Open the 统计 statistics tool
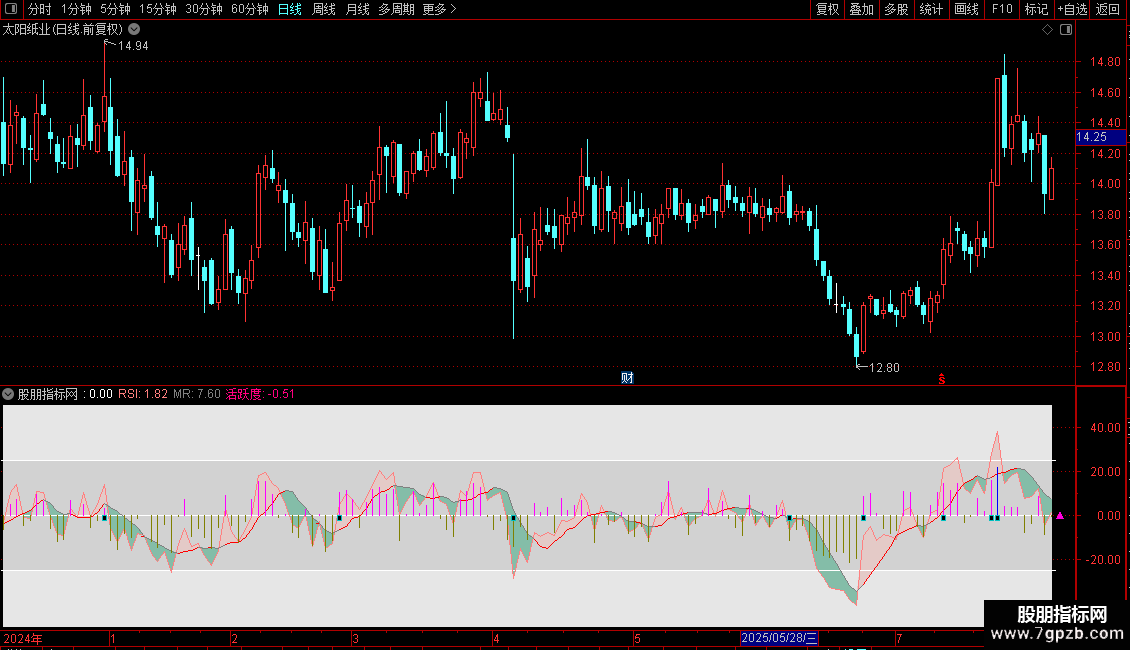 pyautogui.click(x=931, y=9)
